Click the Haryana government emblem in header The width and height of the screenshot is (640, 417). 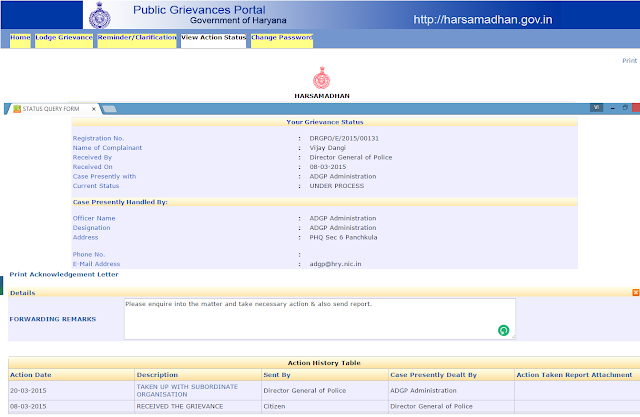point(100,16)
